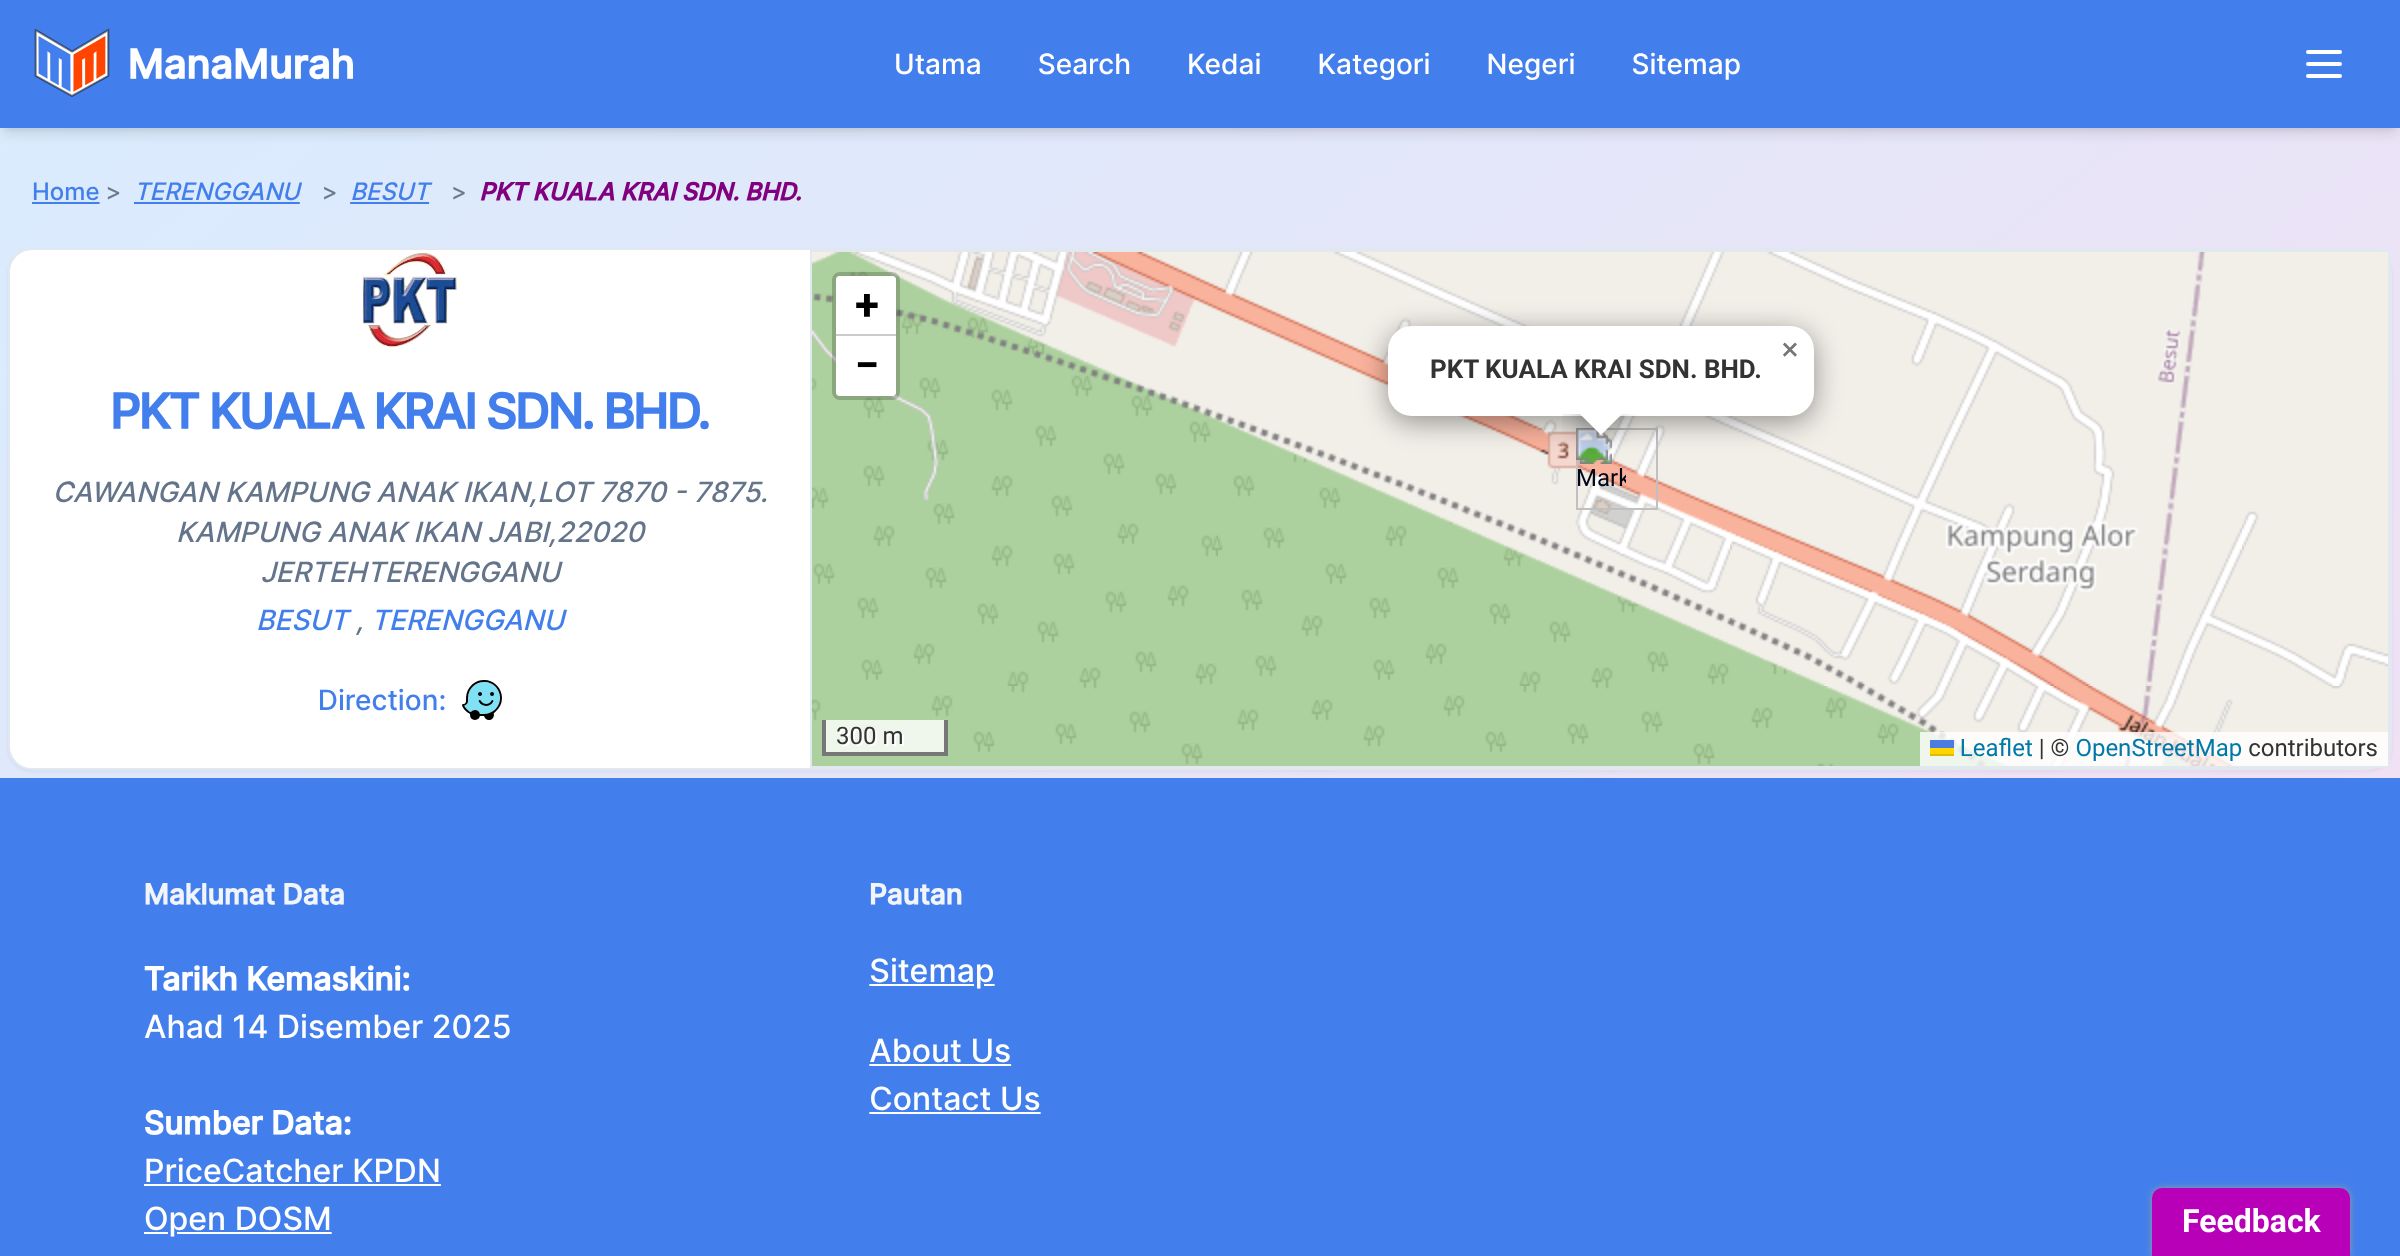The image size is (2400, 1256).
Task: Click the map location marker
Action: (1615, 468)
